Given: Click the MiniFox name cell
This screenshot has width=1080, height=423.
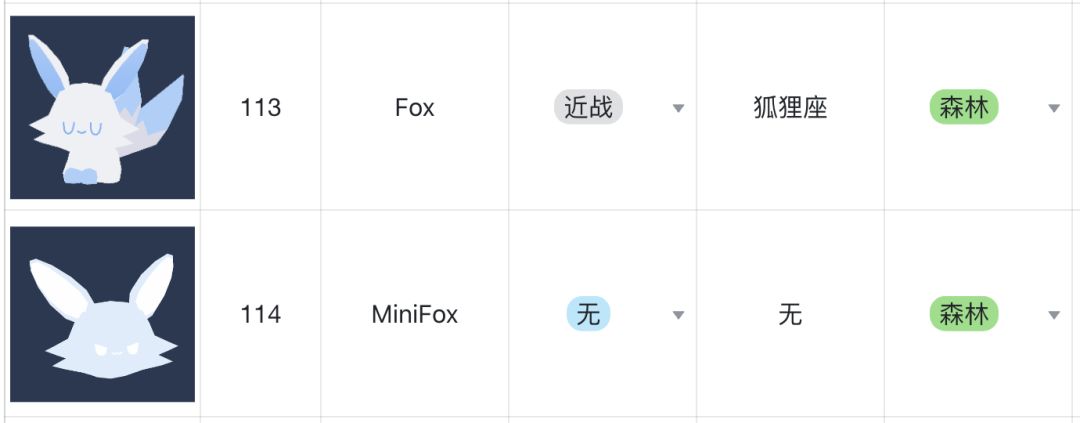Looking at the screenshot, I should tap(414, 315).
